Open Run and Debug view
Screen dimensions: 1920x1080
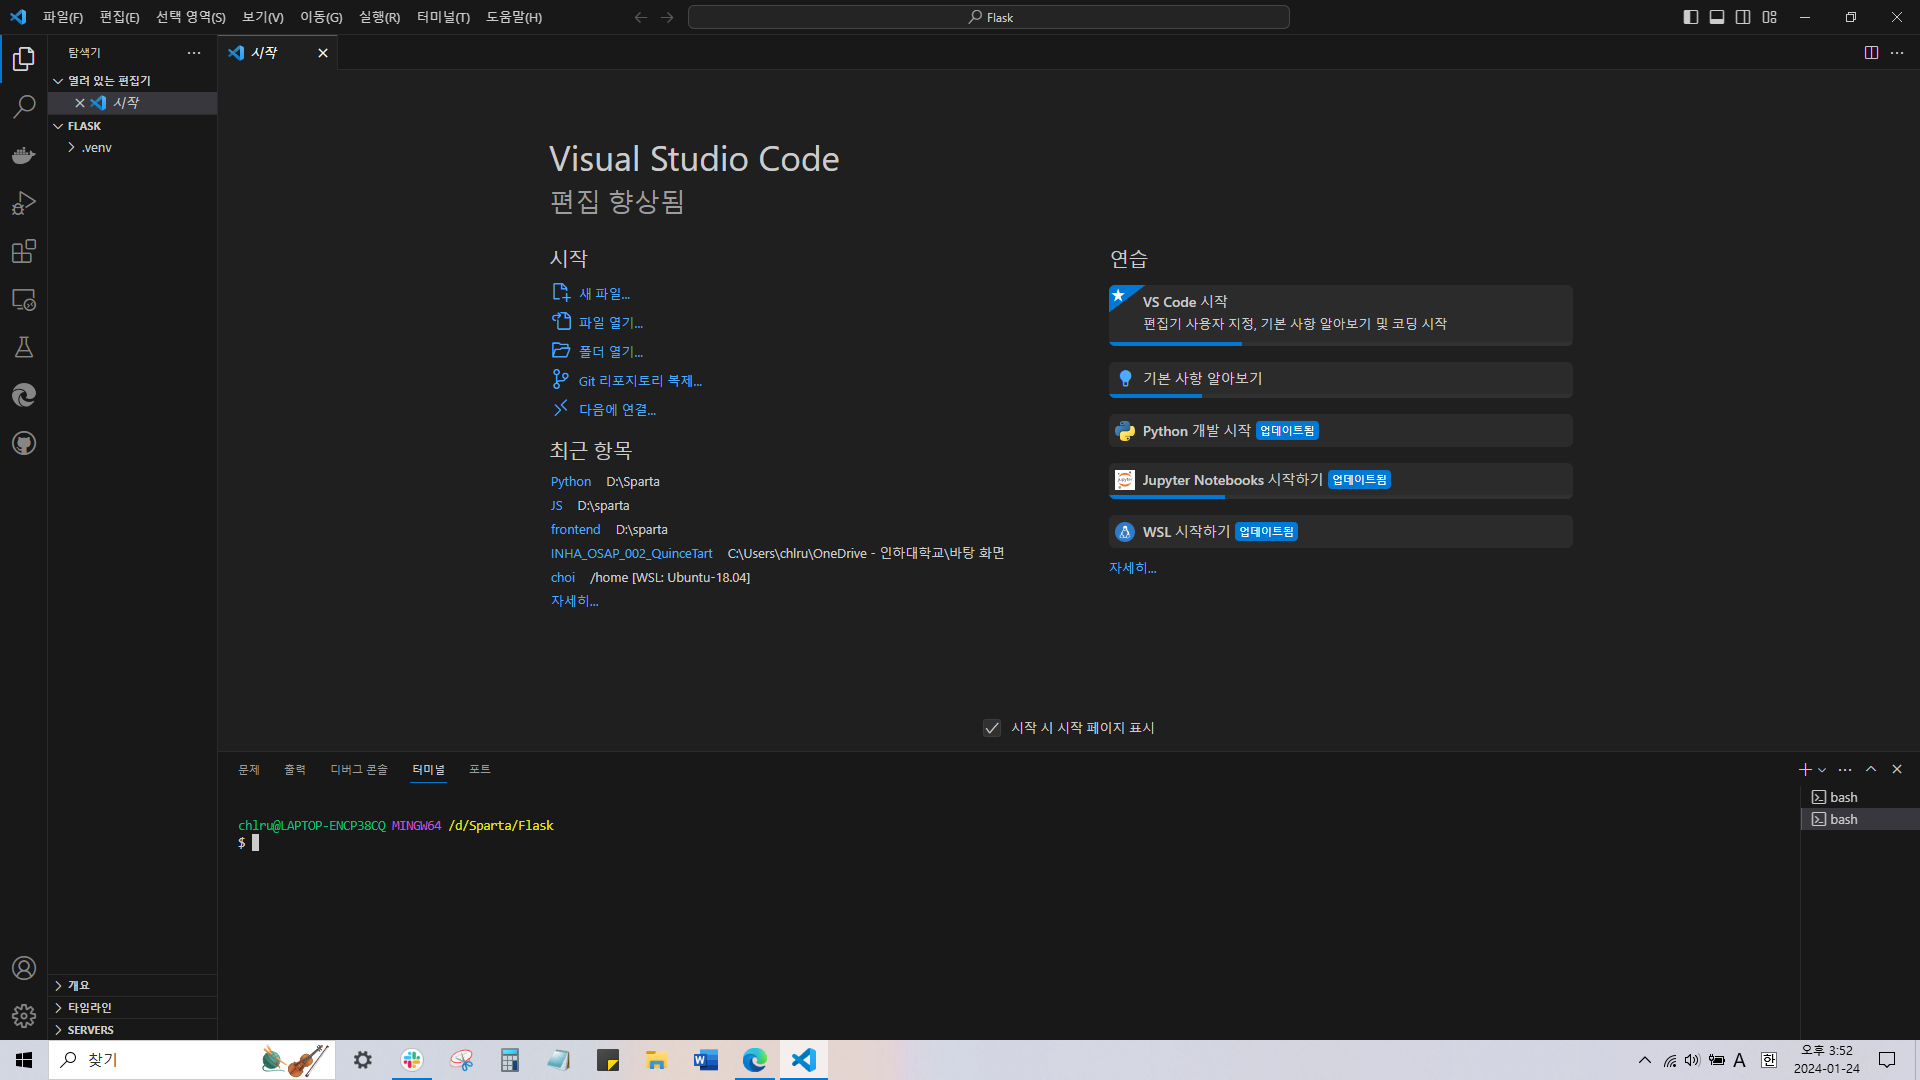[x=24, y=203]
